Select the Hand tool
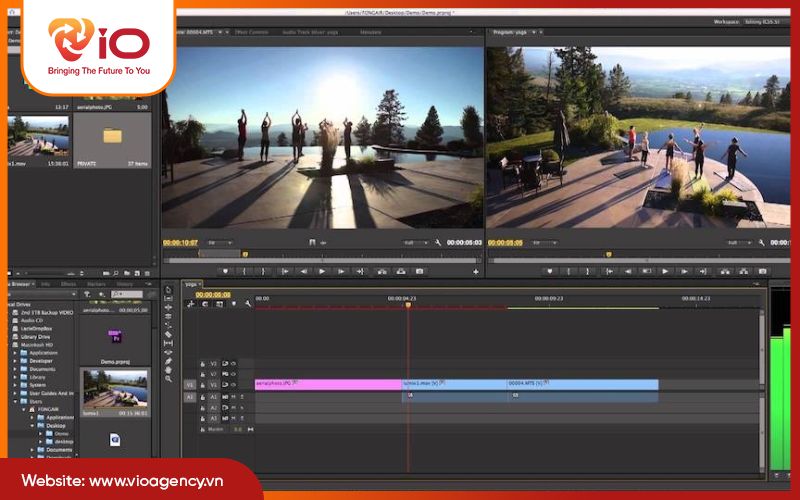This screenshot has width=800, height=500. click(x=168, y=370)
